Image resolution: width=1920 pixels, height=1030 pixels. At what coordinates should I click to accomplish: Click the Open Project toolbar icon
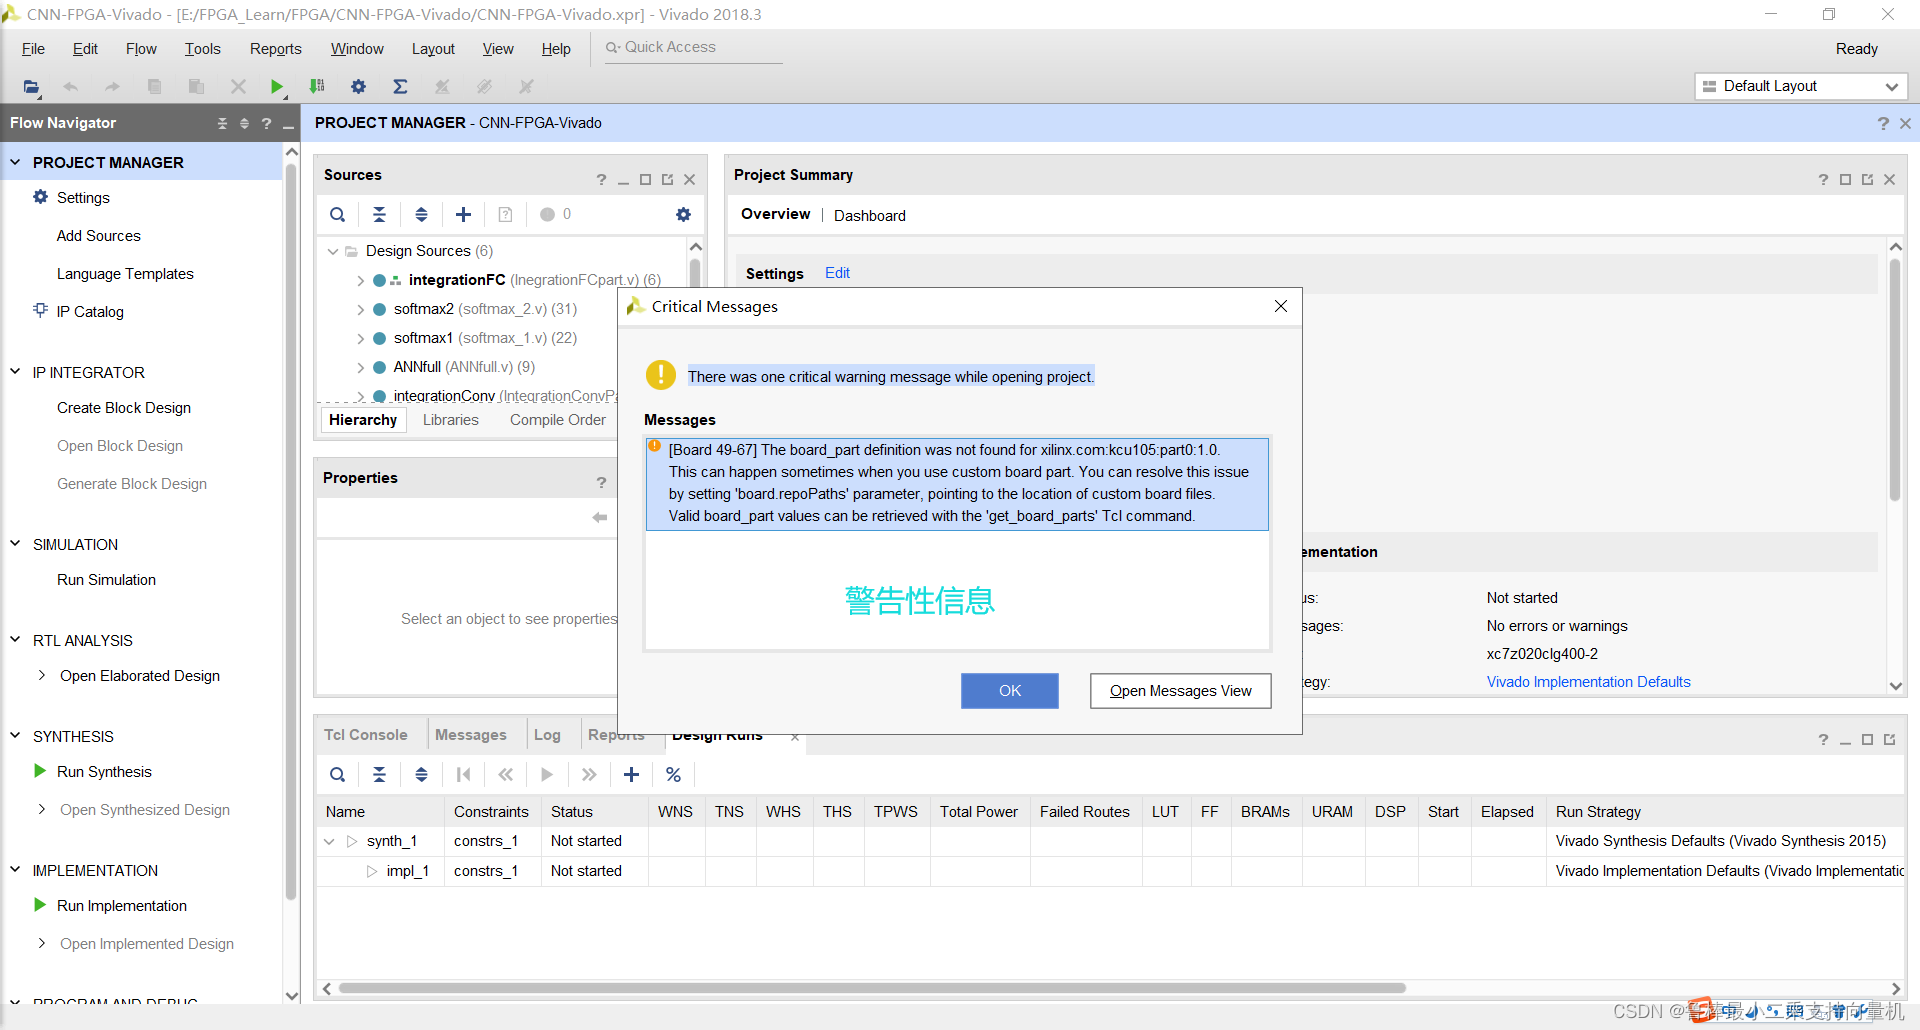coord(31,87)
